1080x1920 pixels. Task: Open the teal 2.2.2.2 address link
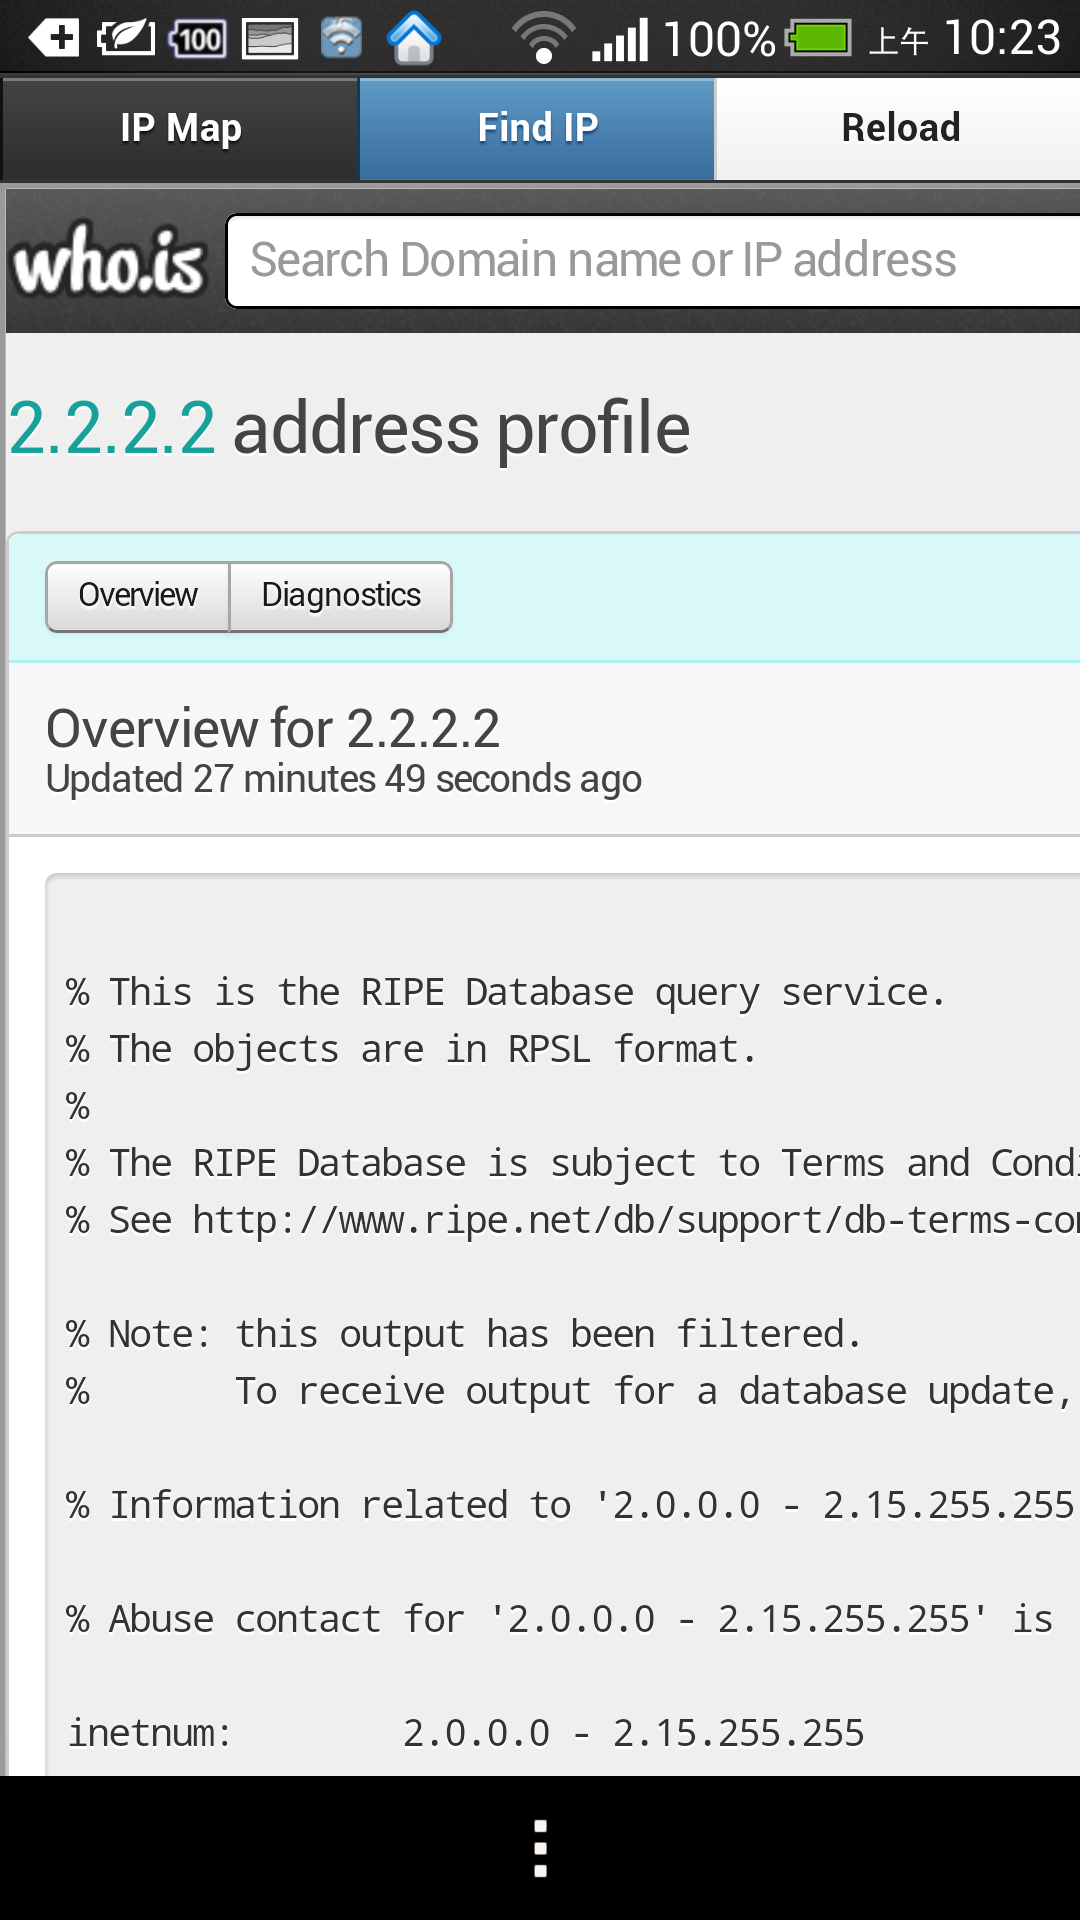point(112,428)
